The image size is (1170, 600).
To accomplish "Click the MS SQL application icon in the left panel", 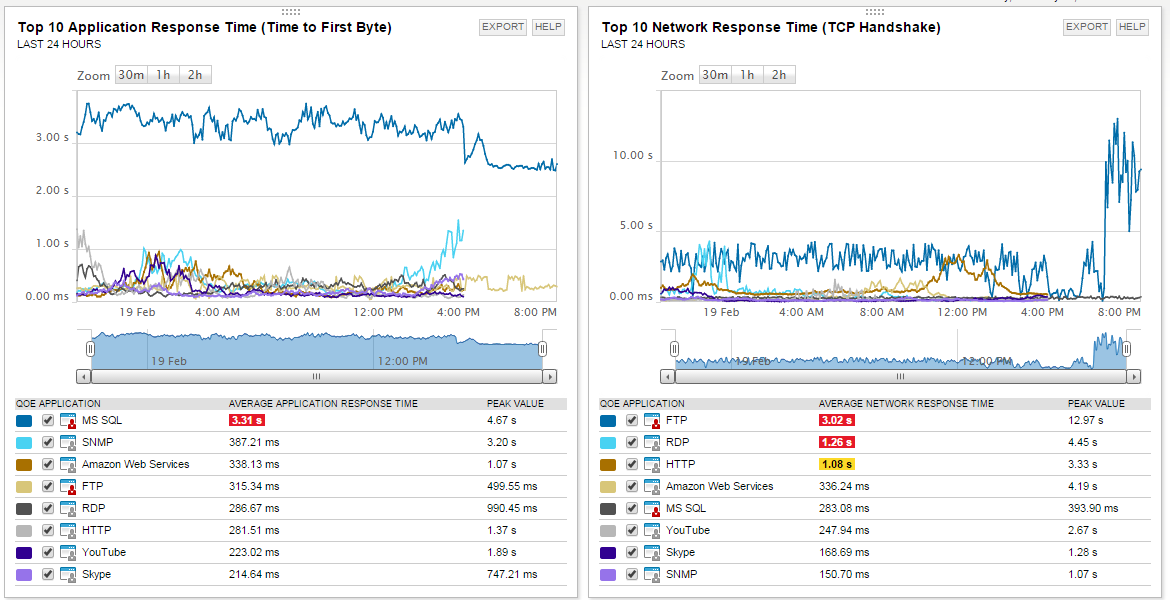I will (68, 421).
